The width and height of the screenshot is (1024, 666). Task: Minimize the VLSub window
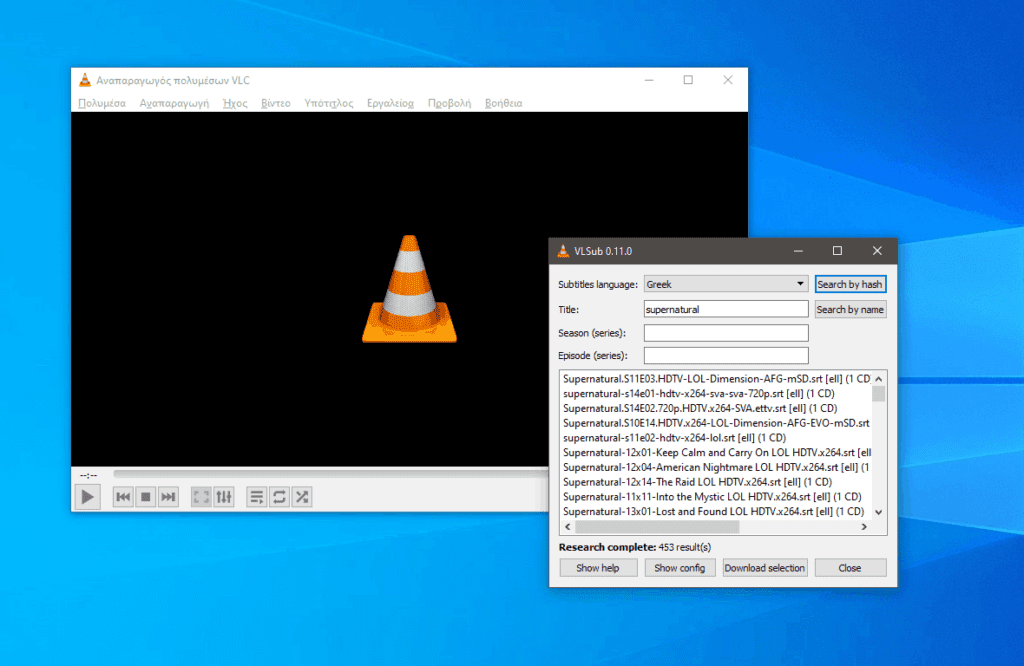(x=798, y=251)
